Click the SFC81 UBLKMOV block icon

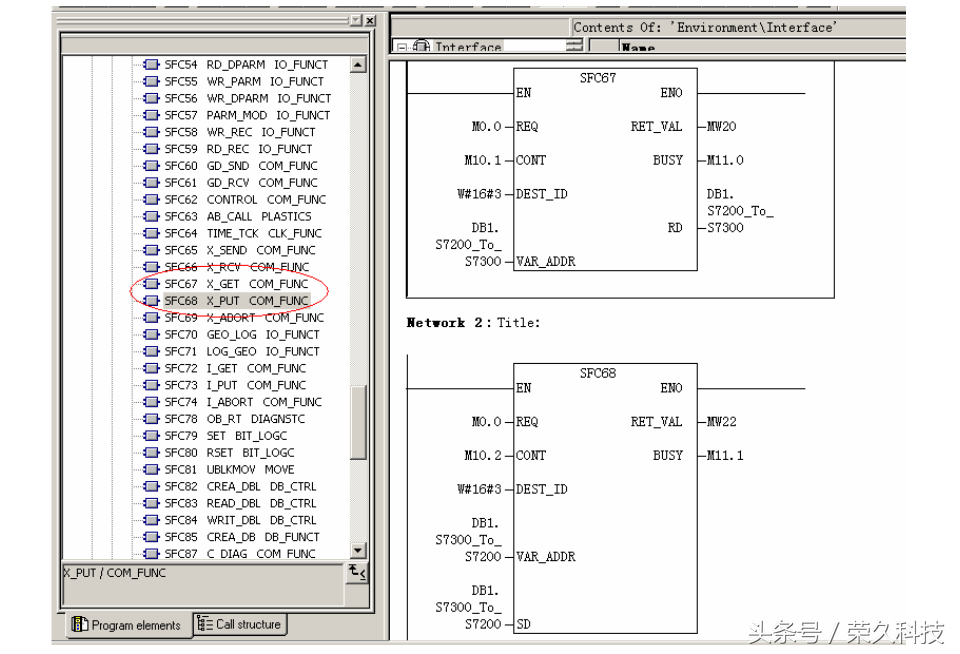152,469
